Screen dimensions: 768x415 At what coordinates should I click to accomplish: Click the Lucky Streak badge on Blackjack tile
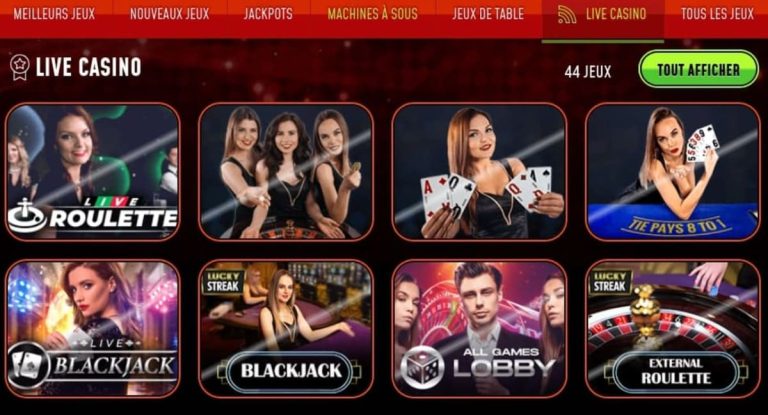pos(223,281)
